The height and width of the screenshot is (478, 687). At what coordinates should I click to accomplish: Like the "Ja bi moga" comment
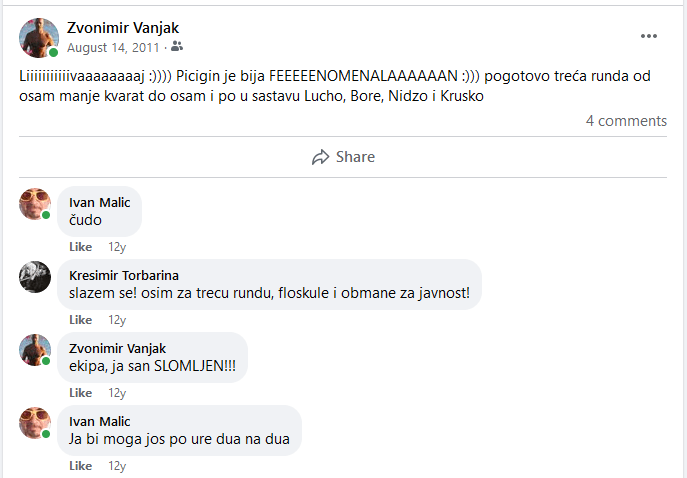click(x=80, y=466)
